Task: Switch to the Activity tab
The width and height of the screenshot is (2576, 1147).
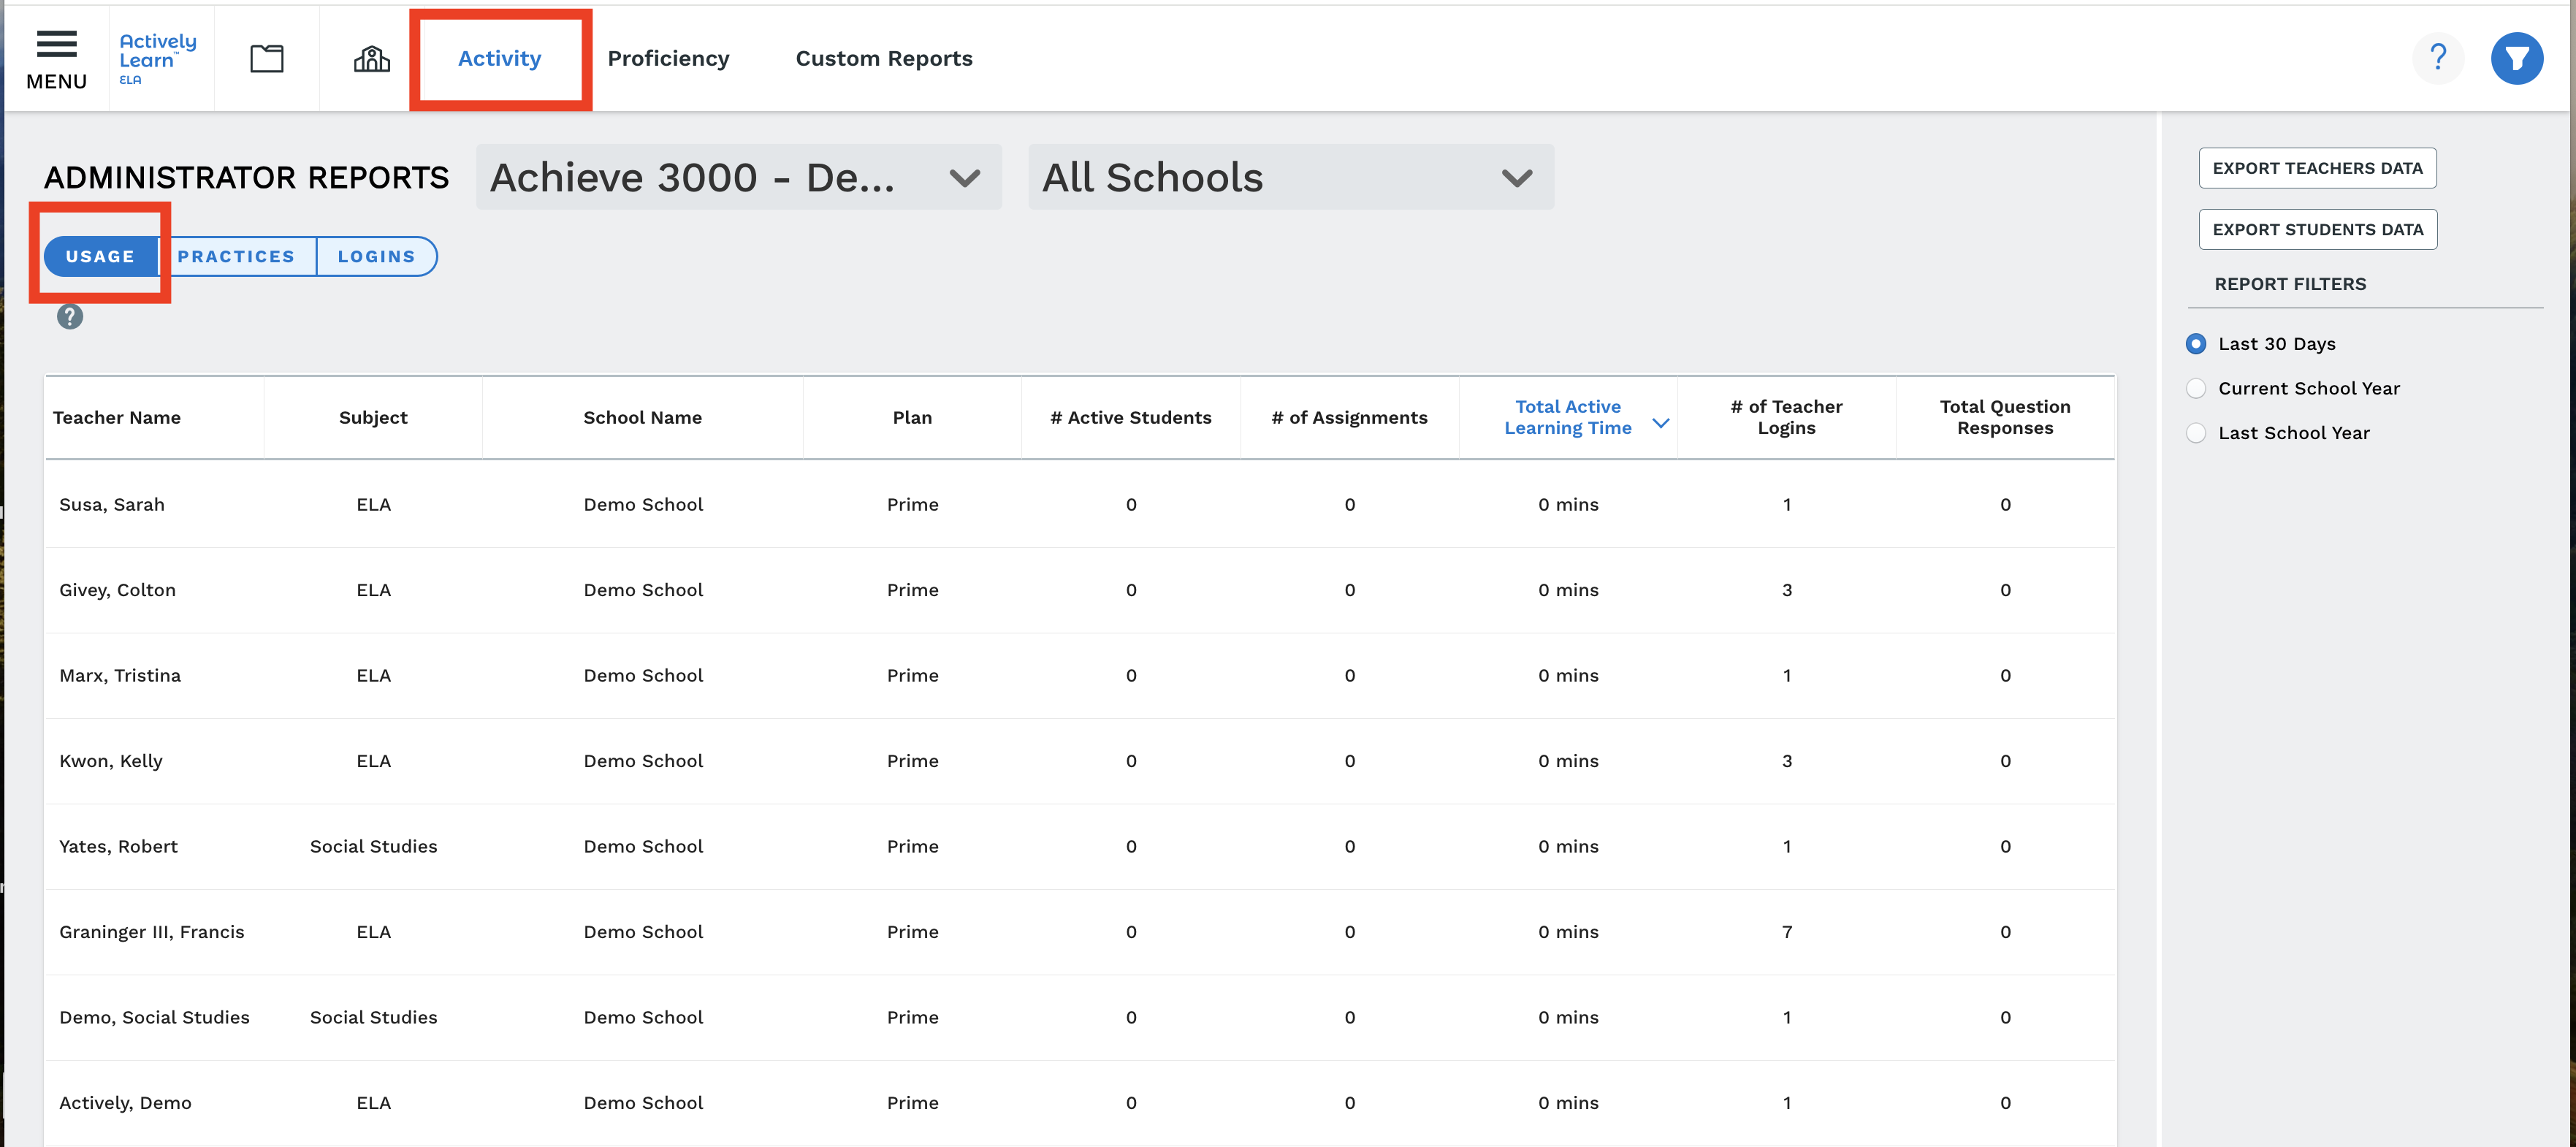Action: click(x=499, y=58)
